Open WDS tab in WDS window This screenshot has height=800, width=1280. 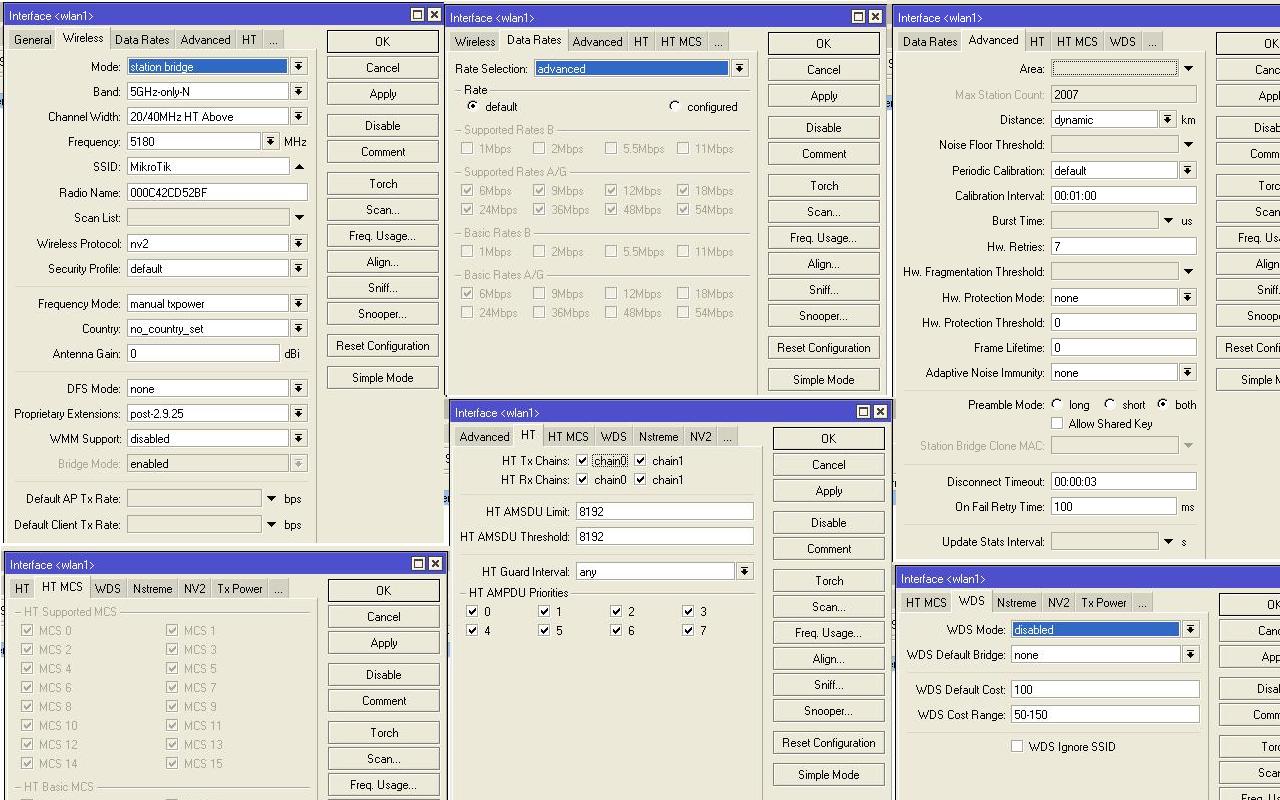(971, 601)
